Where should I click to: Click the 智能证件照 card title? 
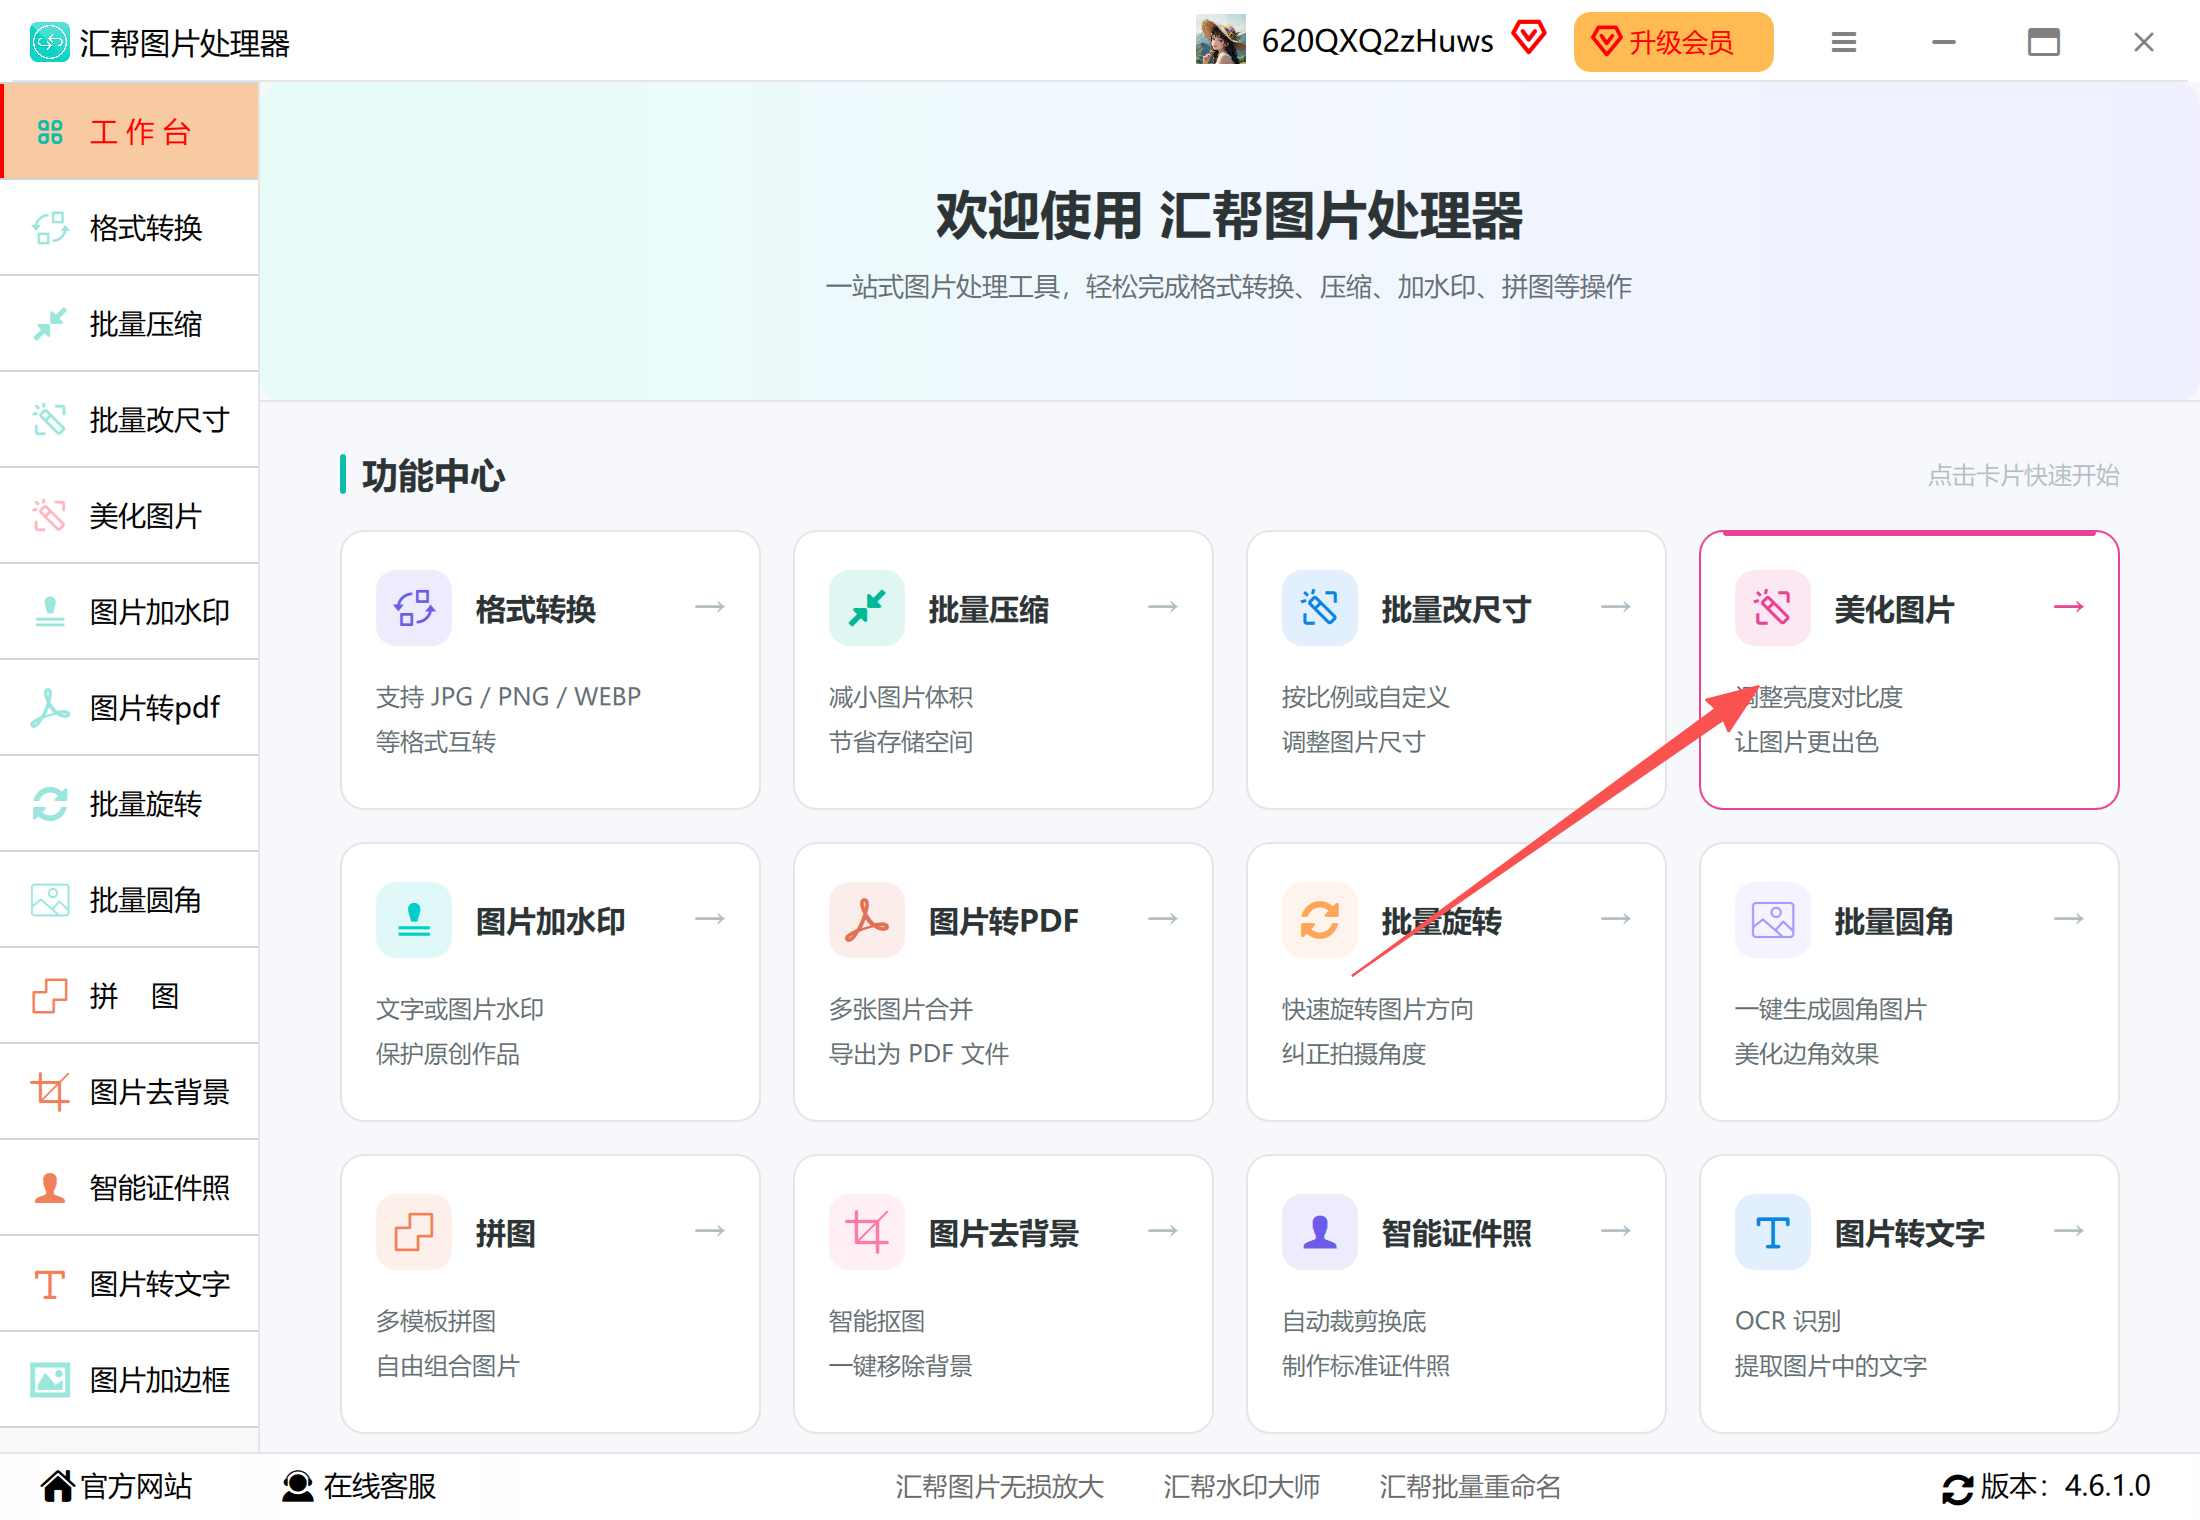(x=1456, y=1233)
